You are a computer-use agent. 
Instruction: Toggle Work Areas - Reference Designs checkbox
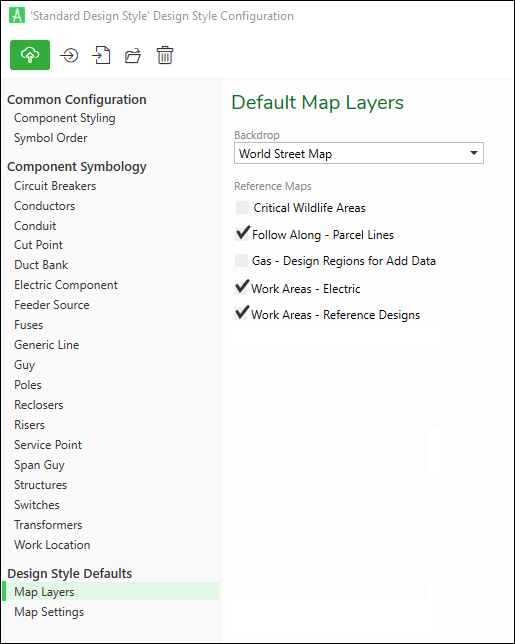[241, 314]
